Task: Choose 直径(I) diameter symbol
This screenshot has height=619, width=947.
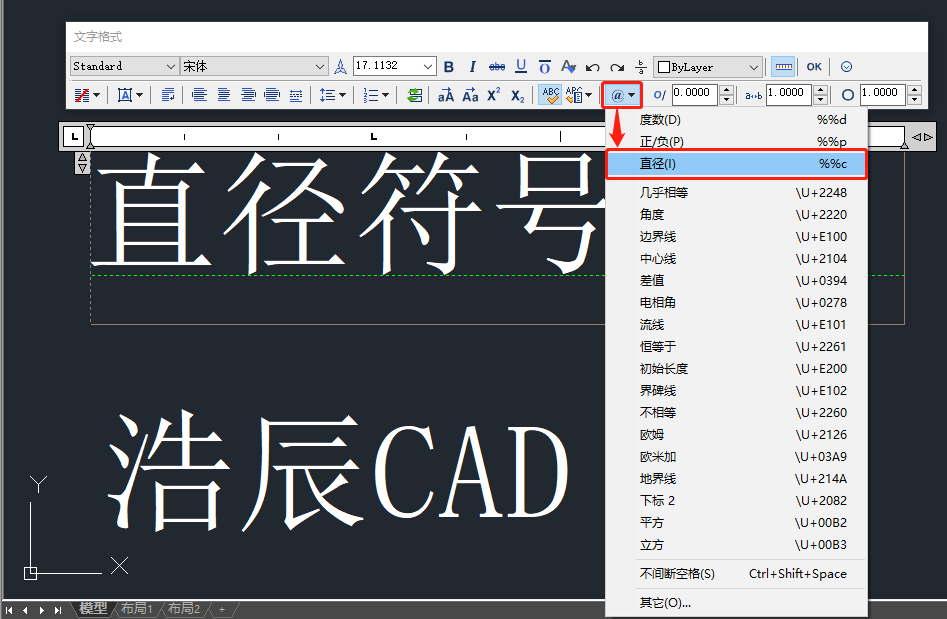Action: 737,164
